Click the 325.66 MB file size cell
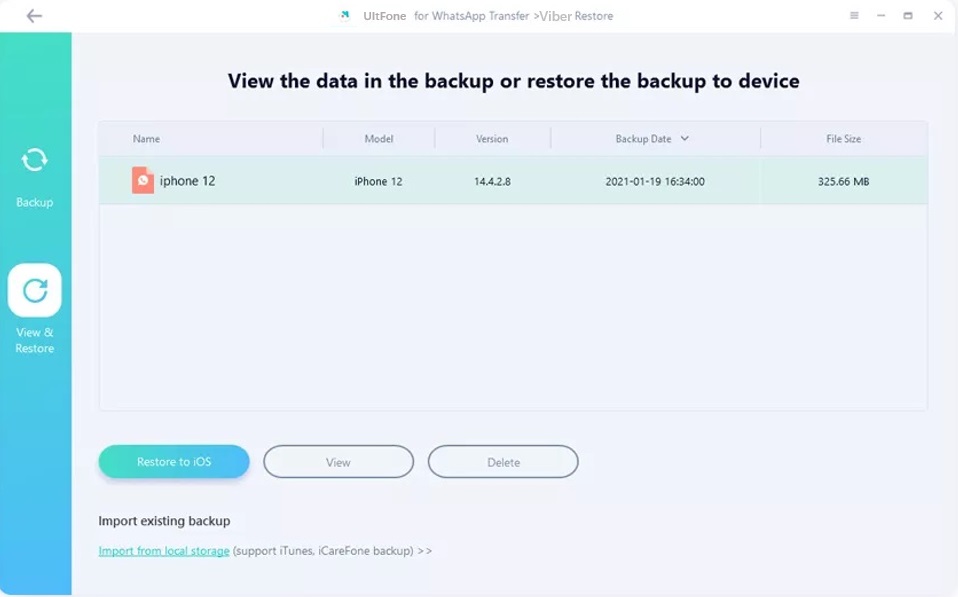 point(844,181)
